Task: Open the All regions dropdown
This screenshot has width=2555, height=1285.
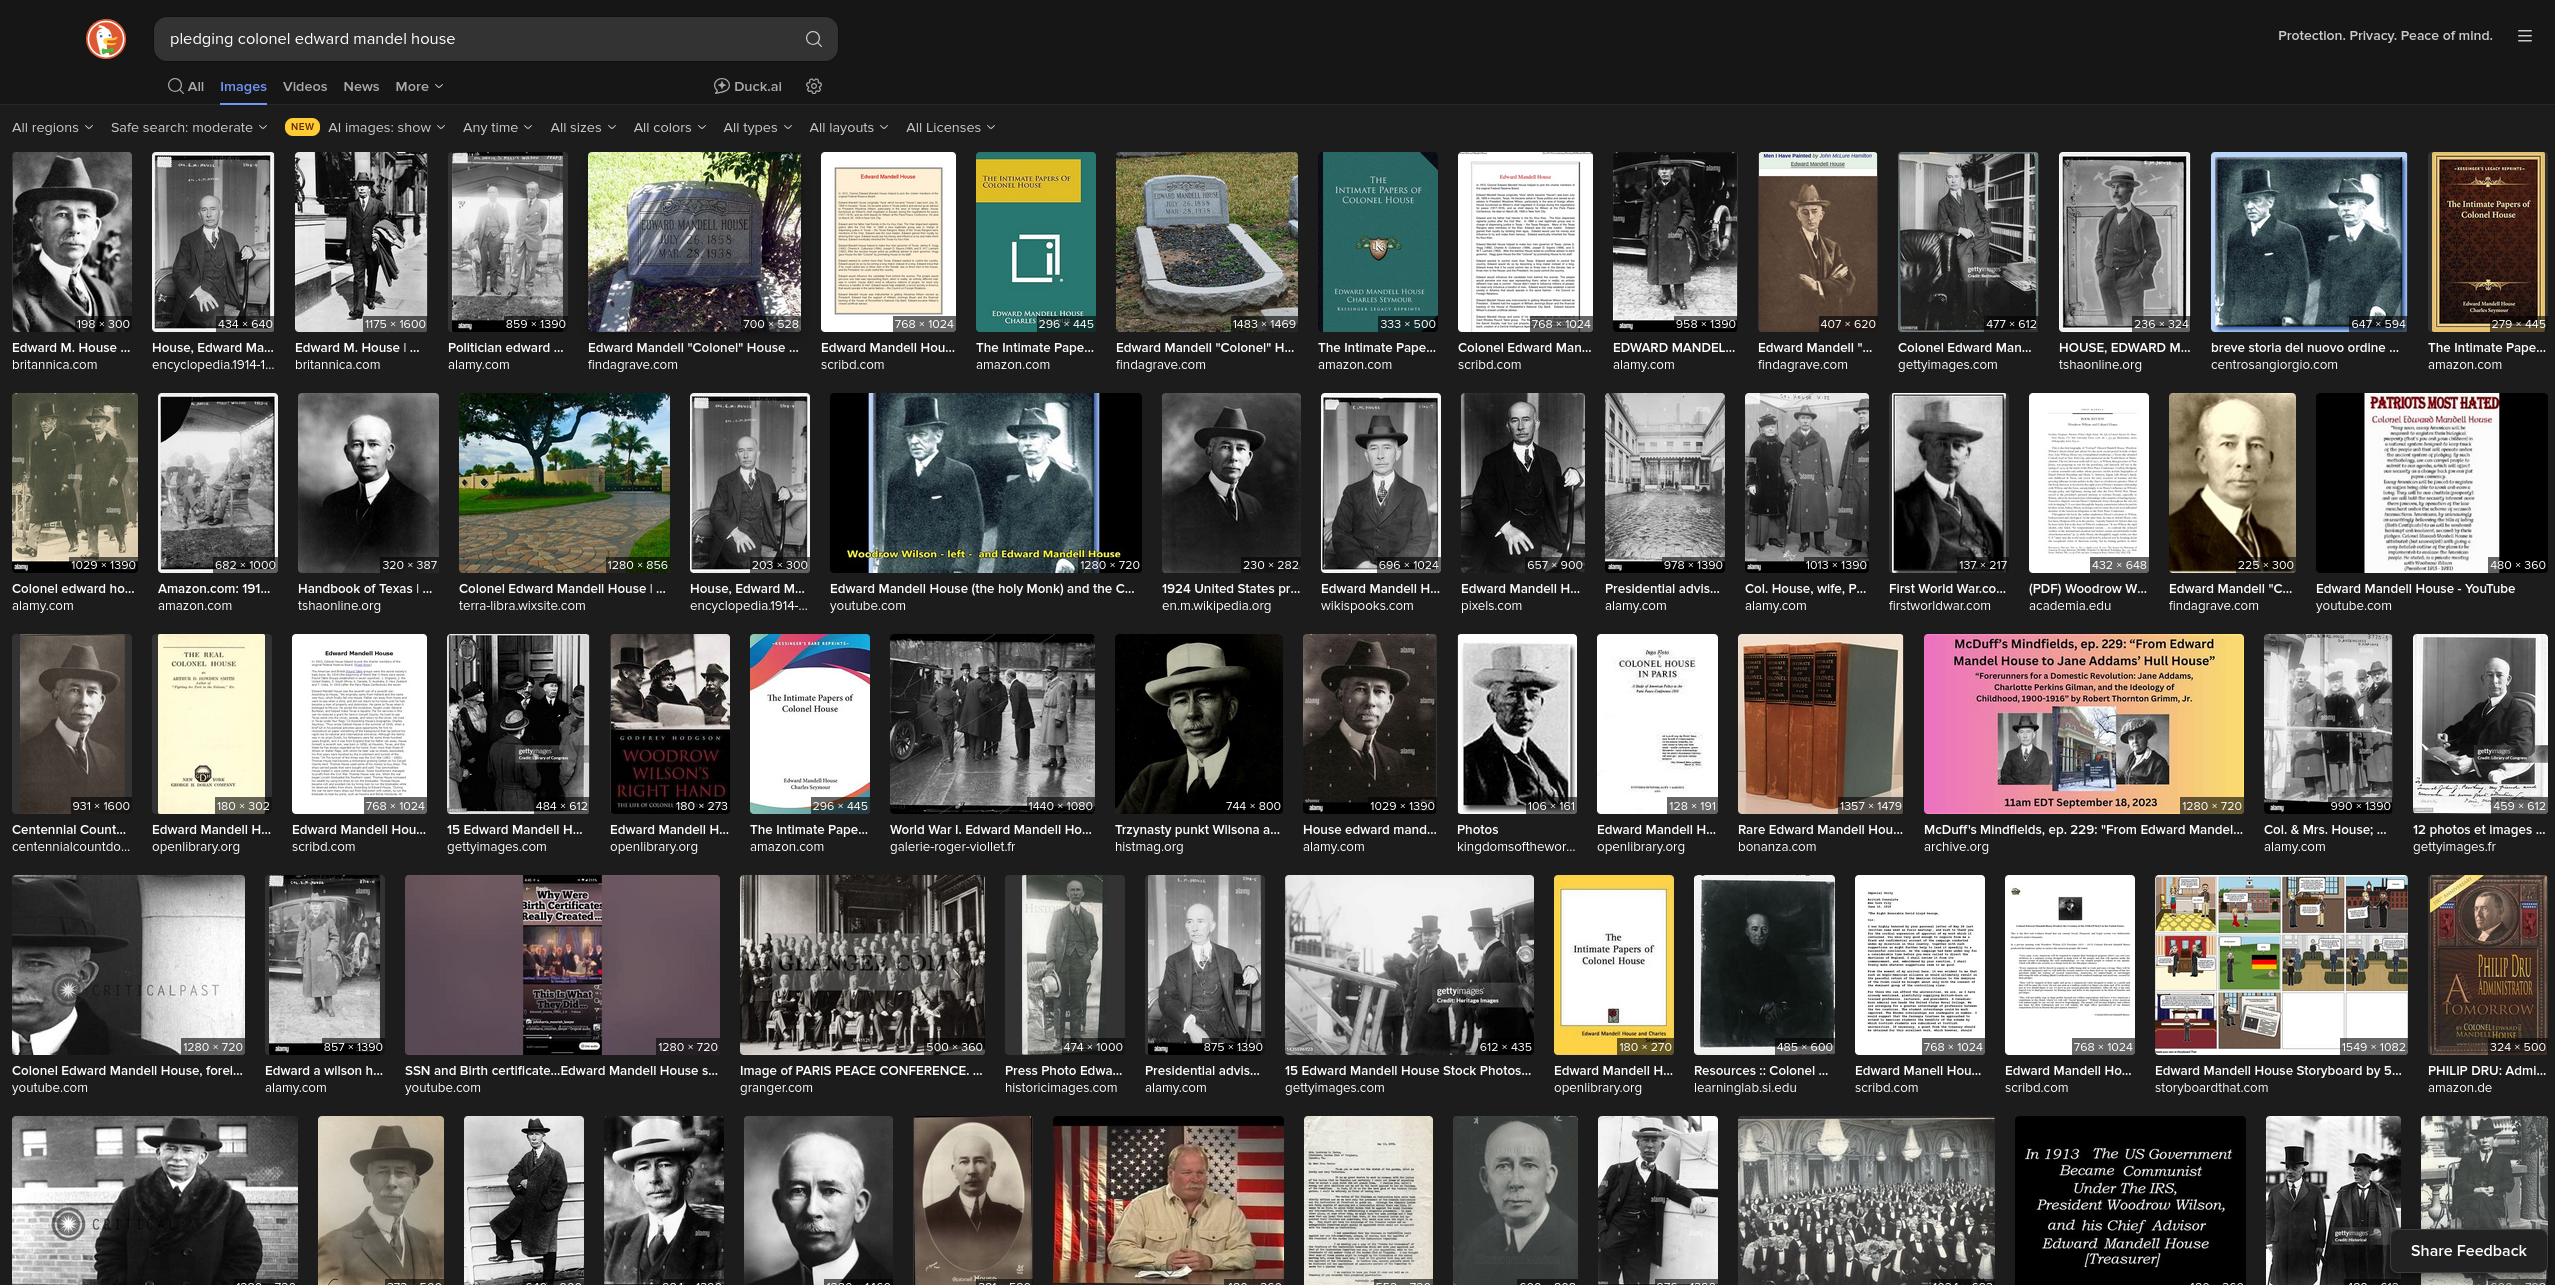Action: (x=52, y=127)
